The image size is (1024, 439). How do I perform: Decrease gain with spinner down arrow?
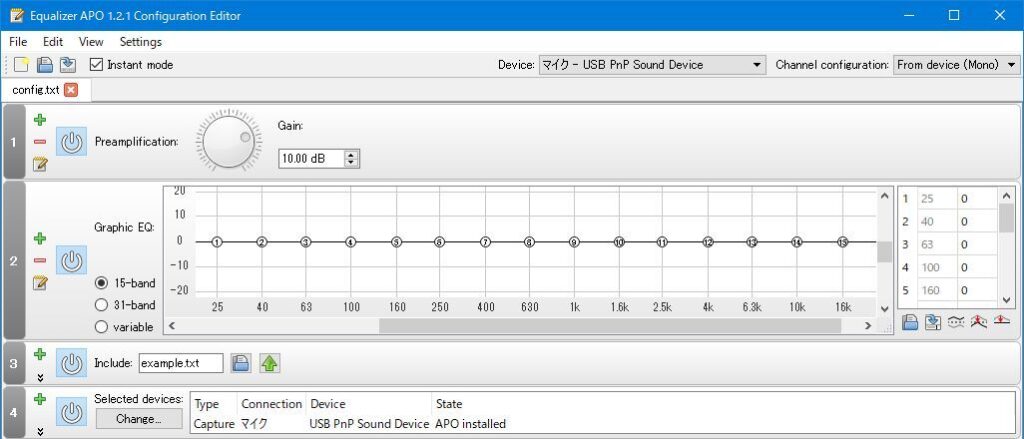pyautogui.click(x=351, y=163)
